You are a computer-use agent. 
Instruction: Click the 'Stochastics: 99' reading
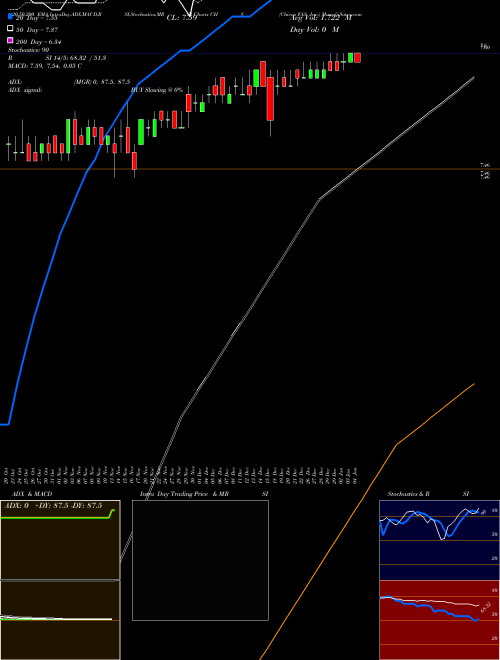28,50
